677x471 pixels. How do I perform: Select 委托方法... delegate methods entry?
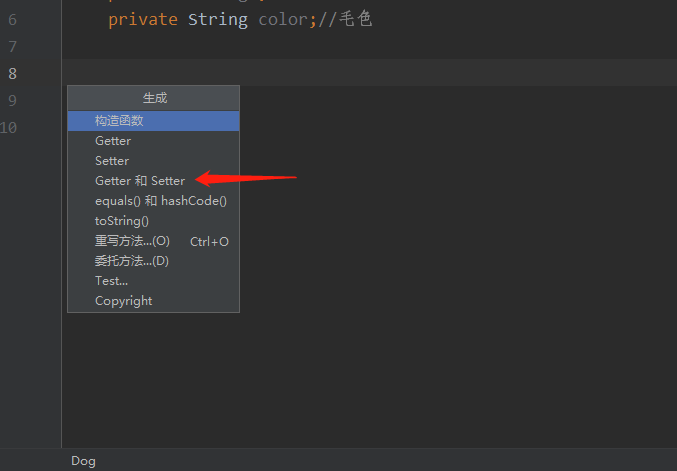[x=132, y=261]
